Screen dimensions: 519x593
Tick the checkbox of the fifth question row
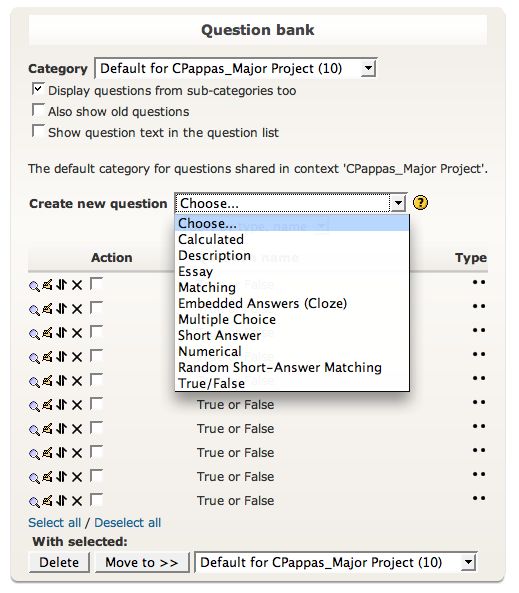[96, 380]
